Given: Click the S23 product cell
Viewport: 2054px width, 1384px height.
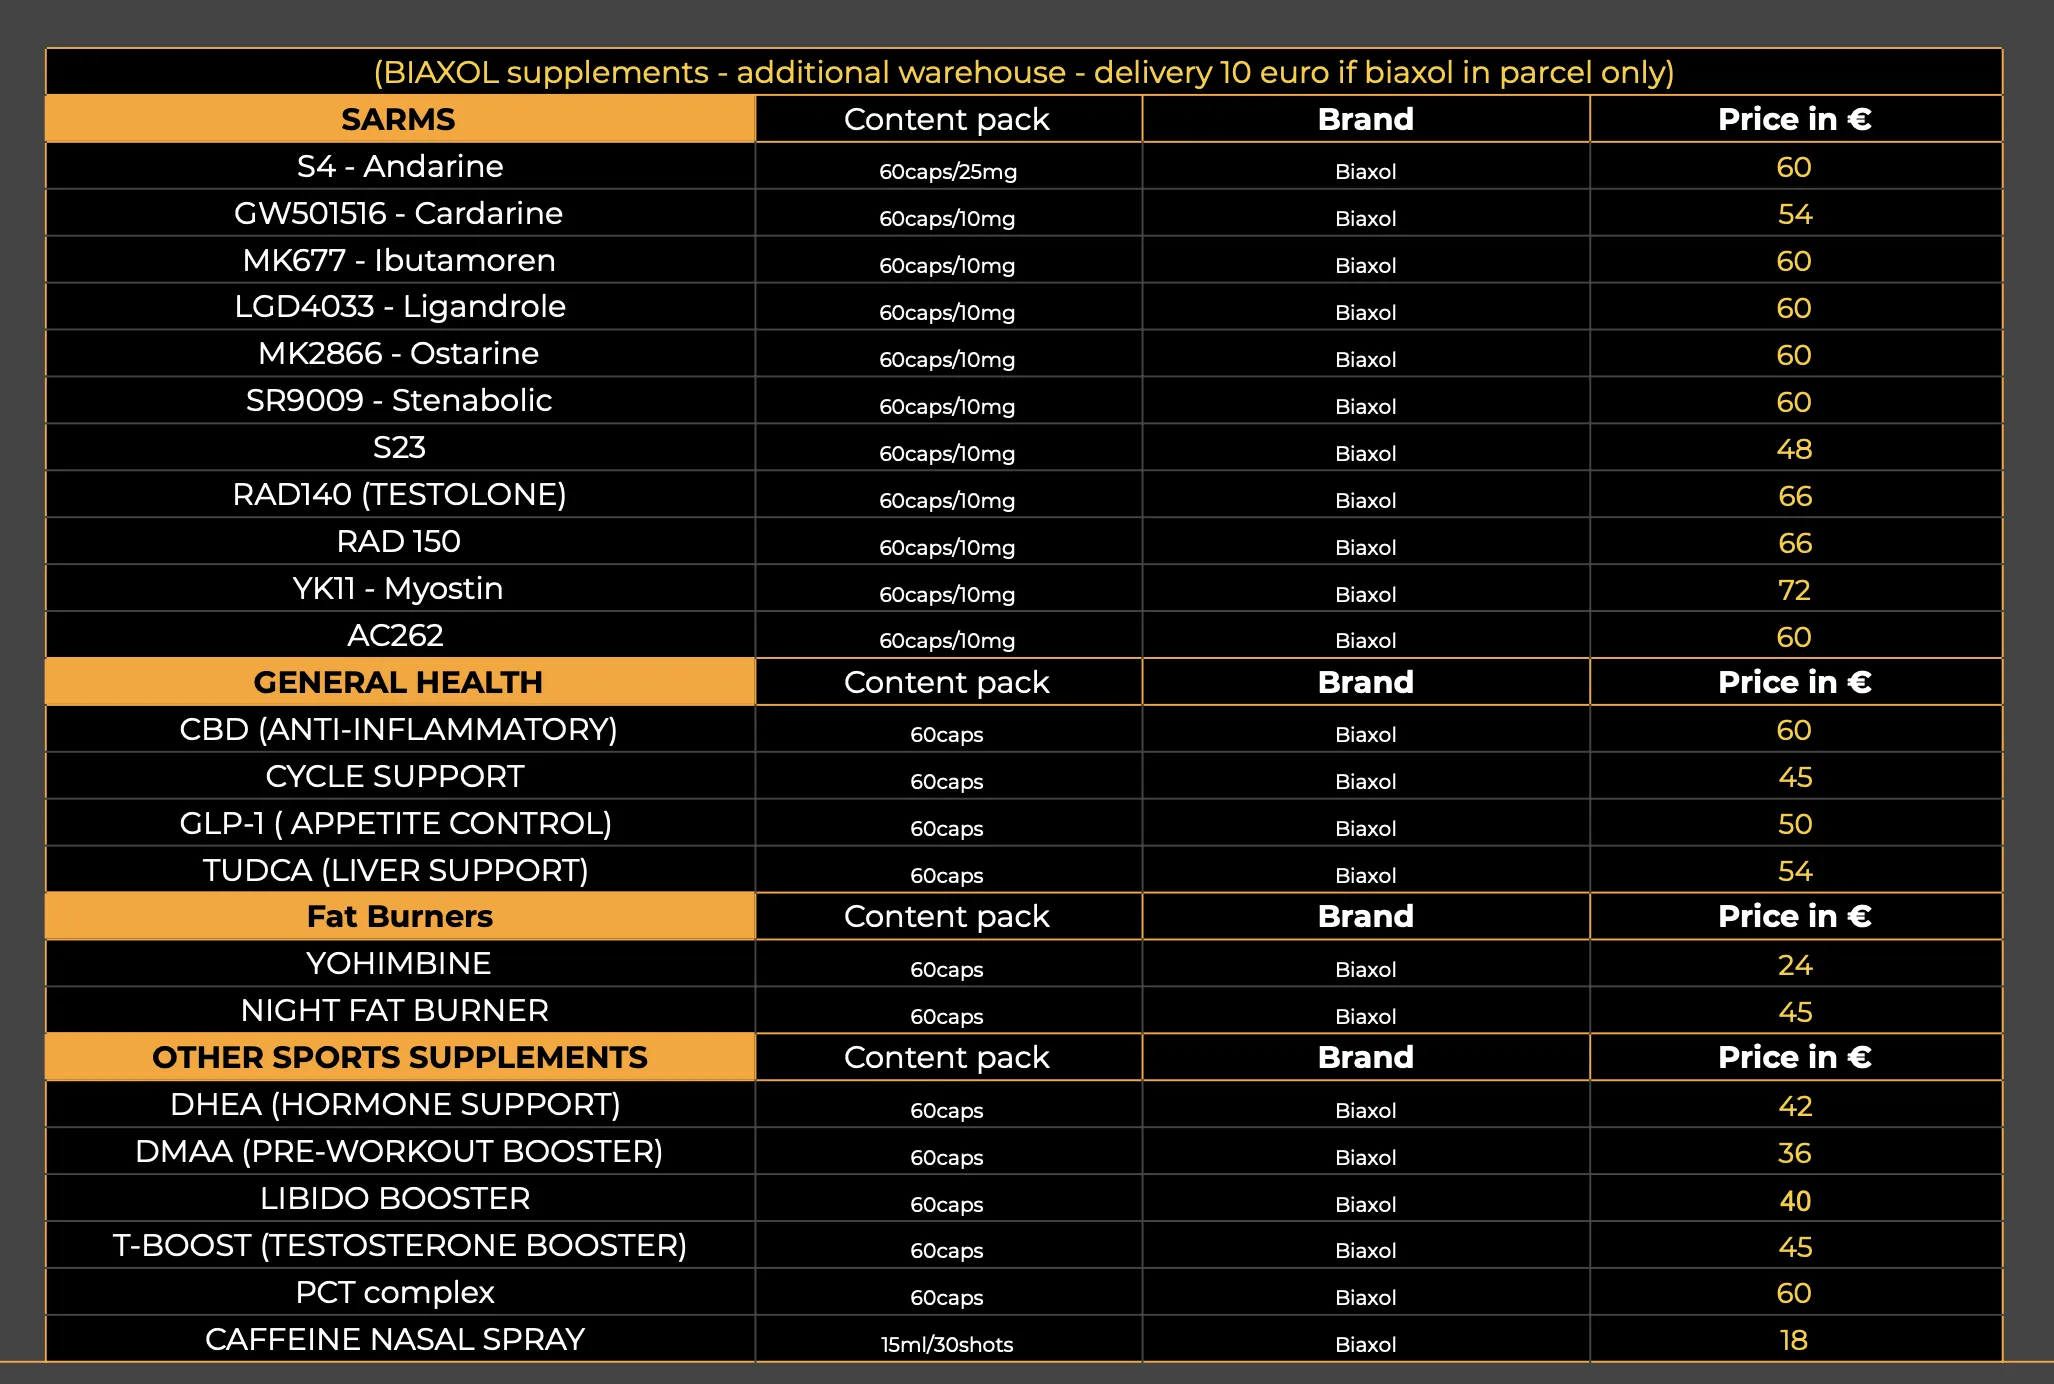Looking at the screenshot, I should 400,447.
